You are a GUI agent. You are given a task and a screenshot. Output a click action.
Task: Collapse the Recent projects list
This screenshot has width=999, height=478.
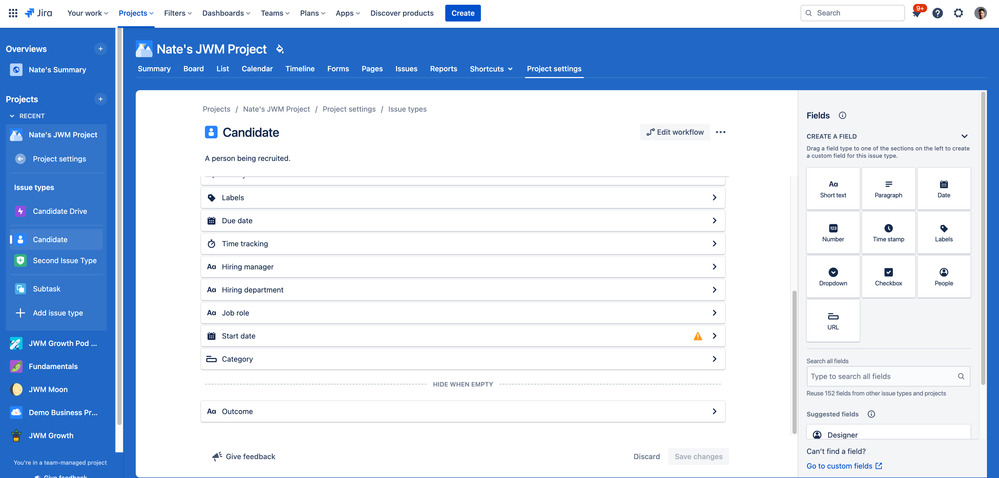(x=11, y=116)
